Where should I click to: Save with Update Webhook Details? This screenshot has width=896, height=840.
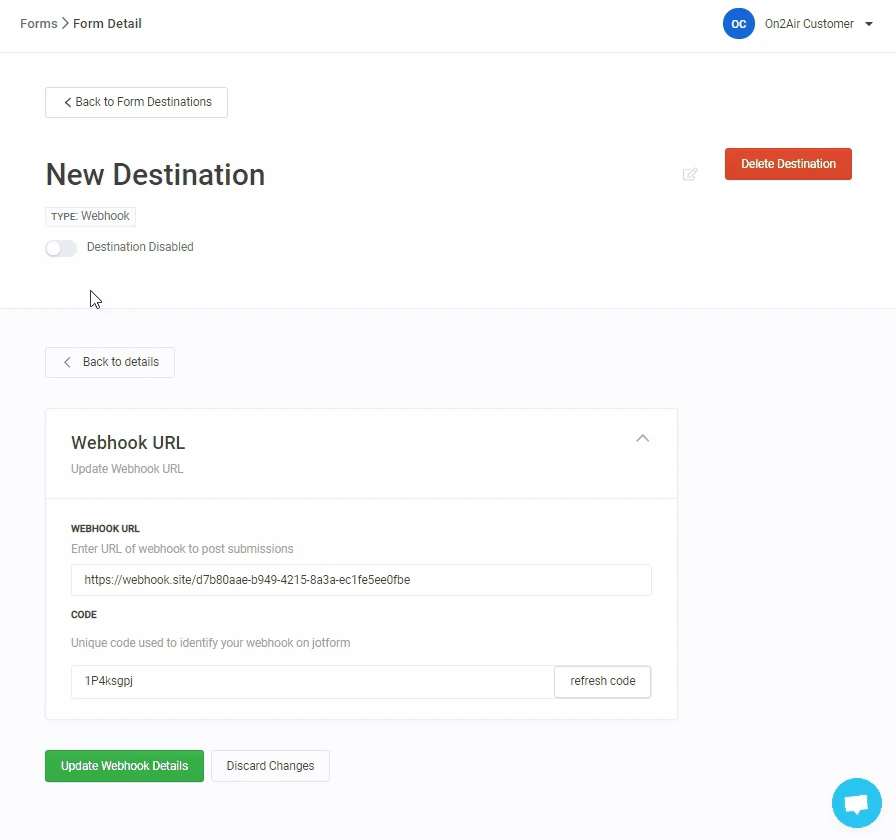[124, 766]
